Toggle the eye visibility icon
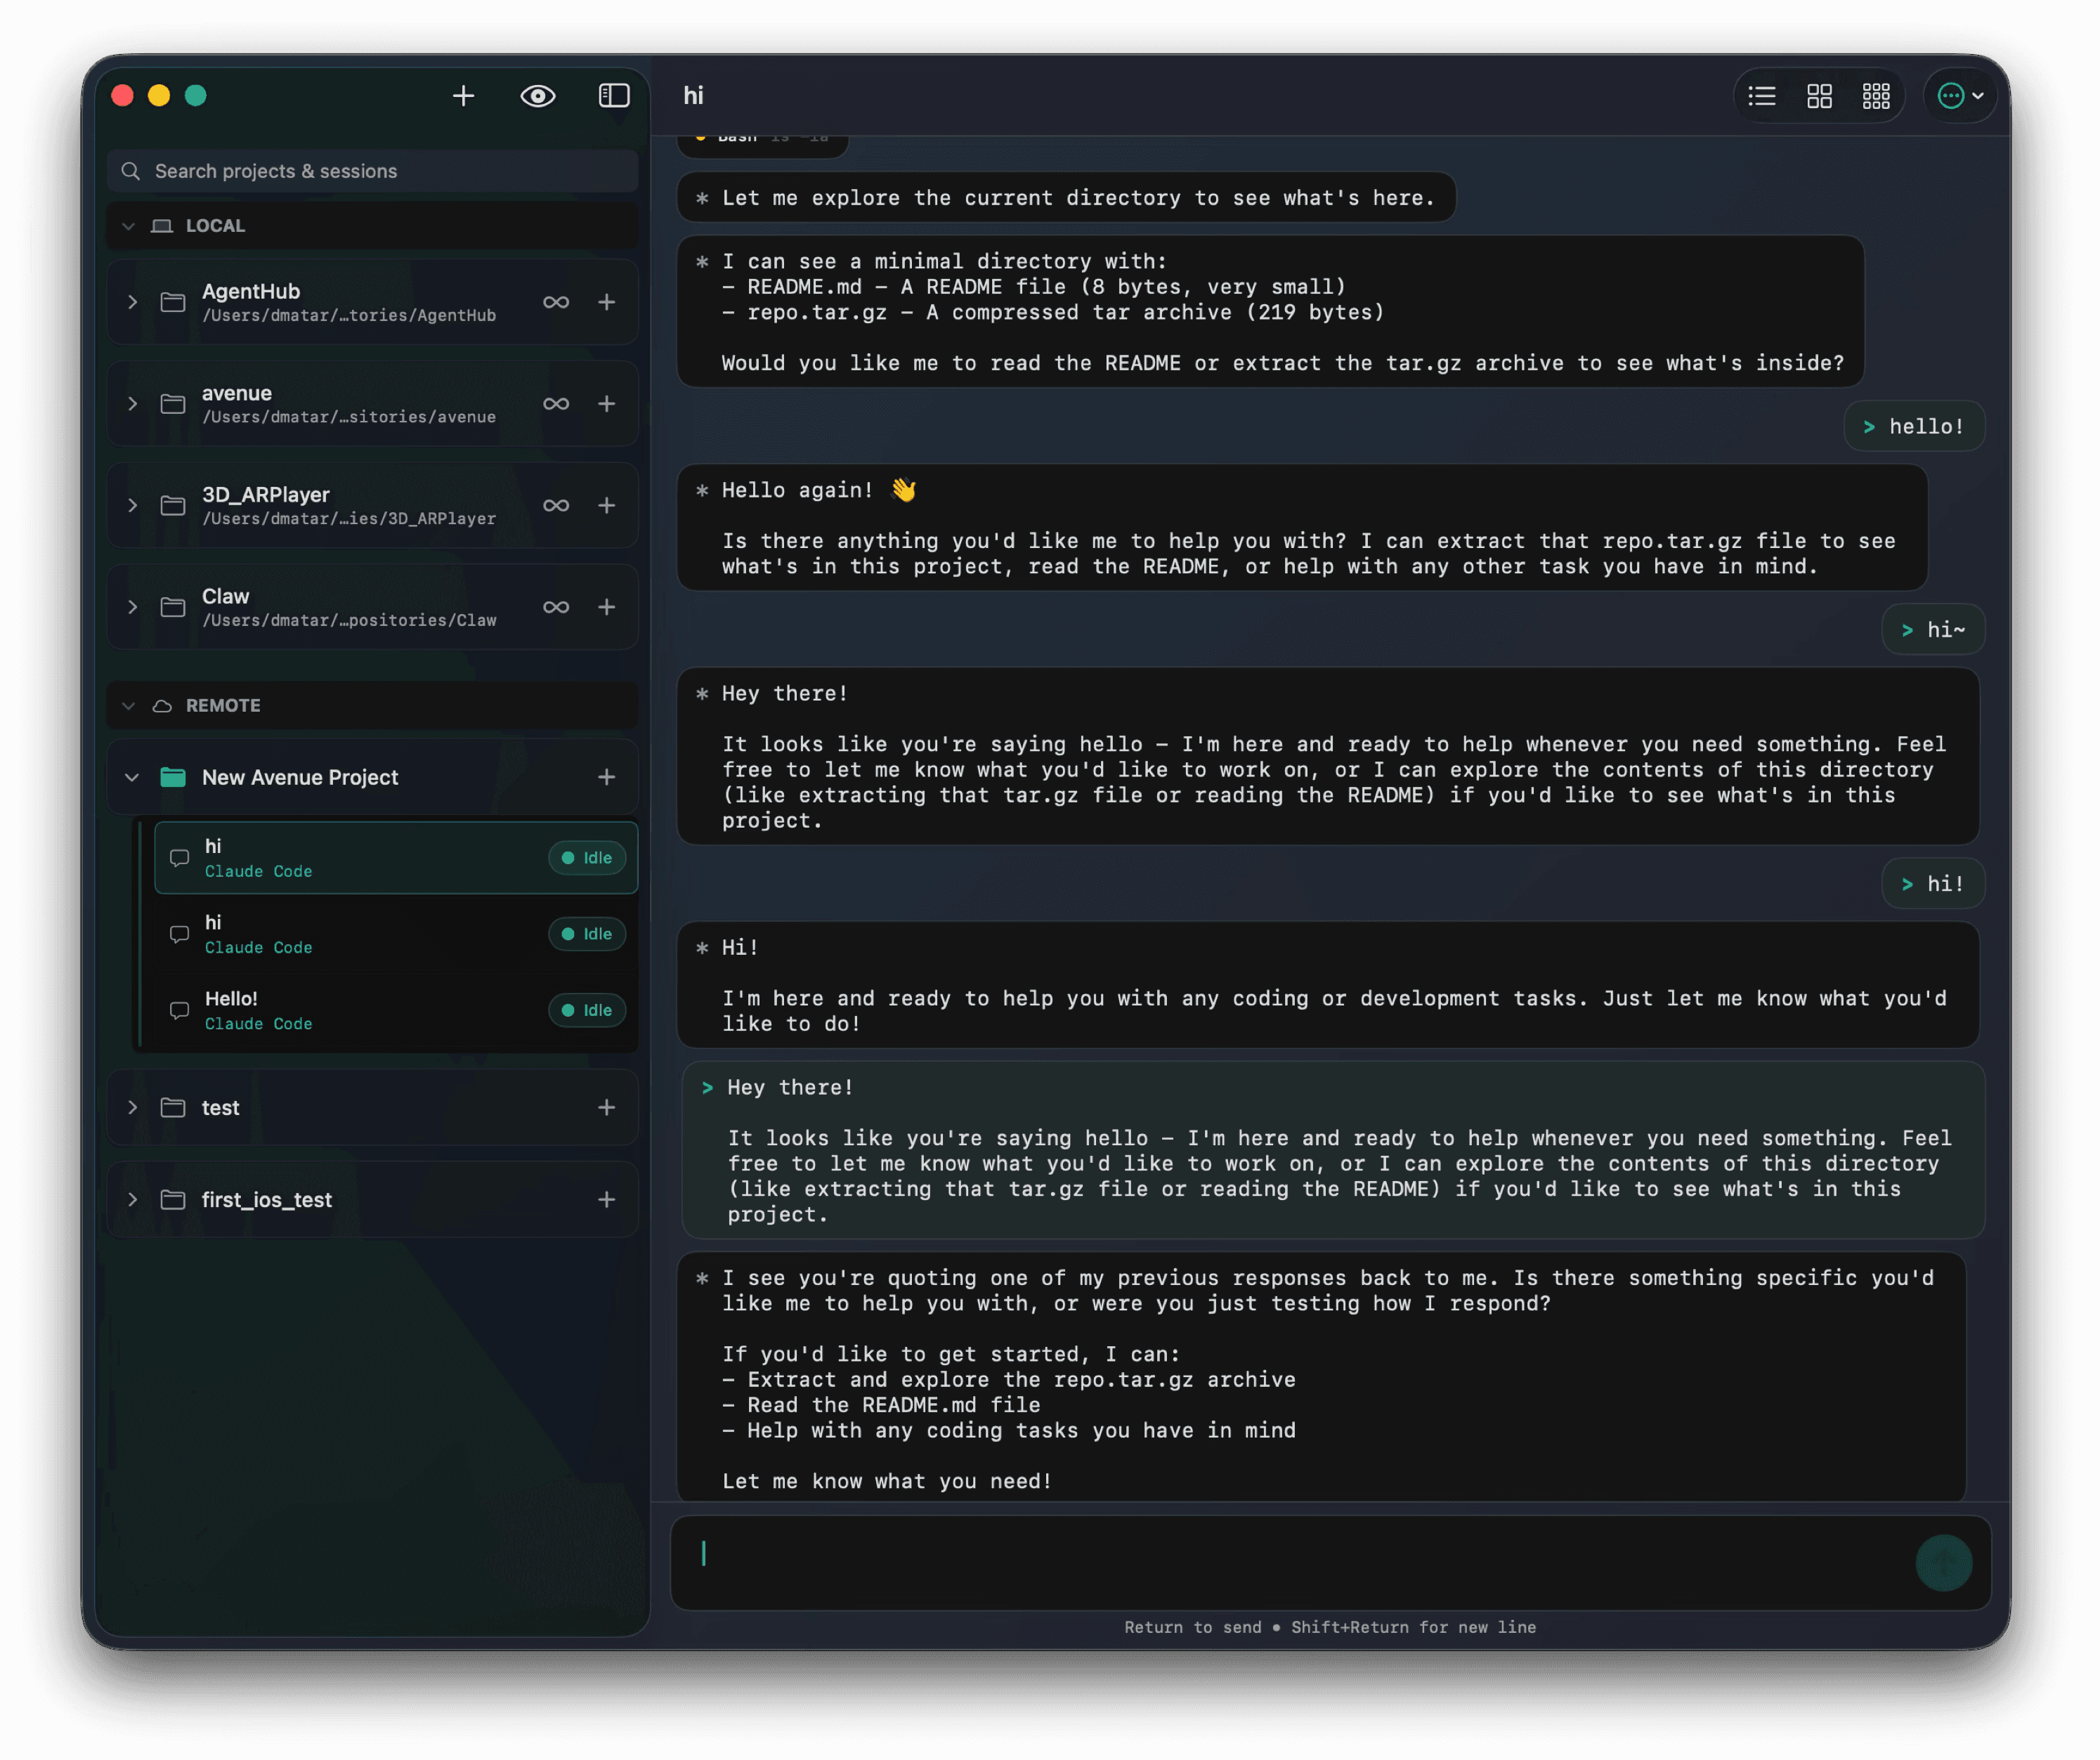The width and height of the screenshot is (2100, 1760). pos(538,96)
